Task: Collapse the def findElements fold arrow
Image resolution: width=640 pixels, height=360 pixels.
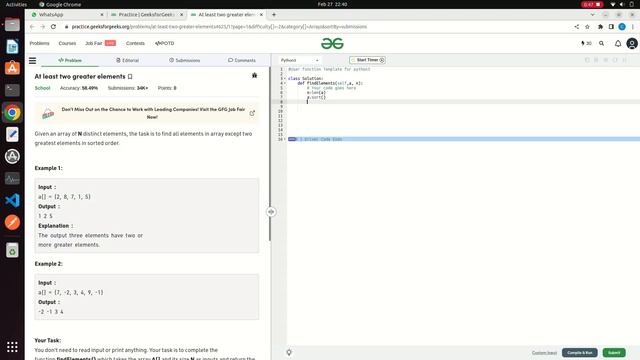Action: [x=285, y=83]
